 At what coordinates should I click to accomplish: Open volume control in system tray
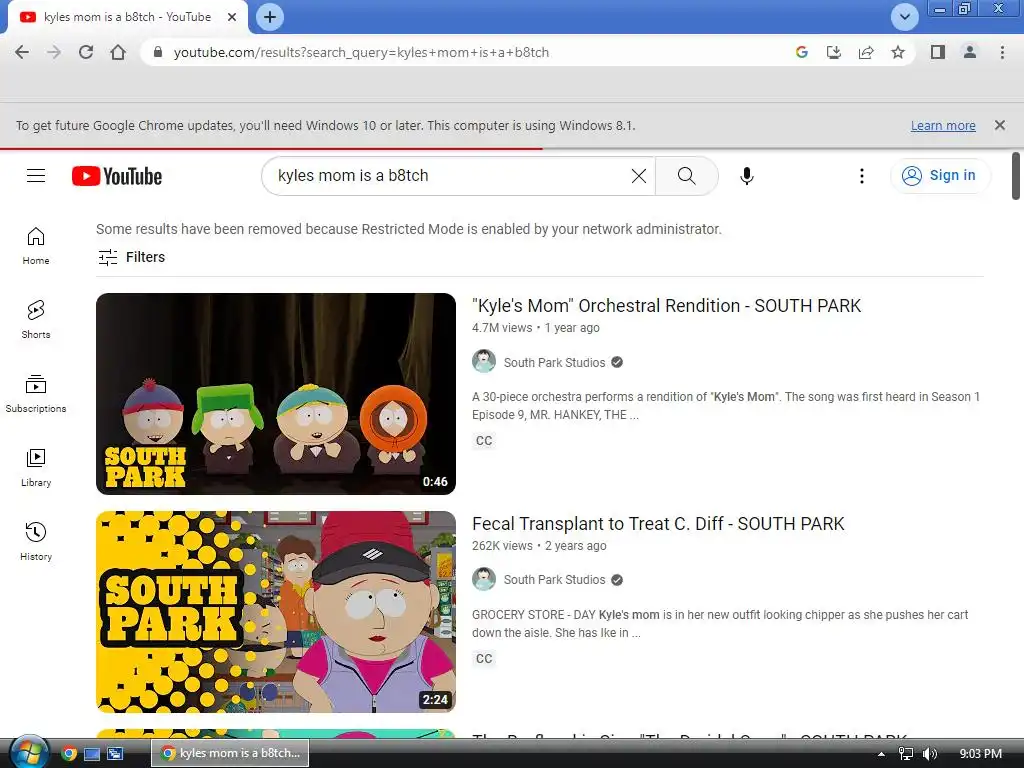(x=931, y=754)
